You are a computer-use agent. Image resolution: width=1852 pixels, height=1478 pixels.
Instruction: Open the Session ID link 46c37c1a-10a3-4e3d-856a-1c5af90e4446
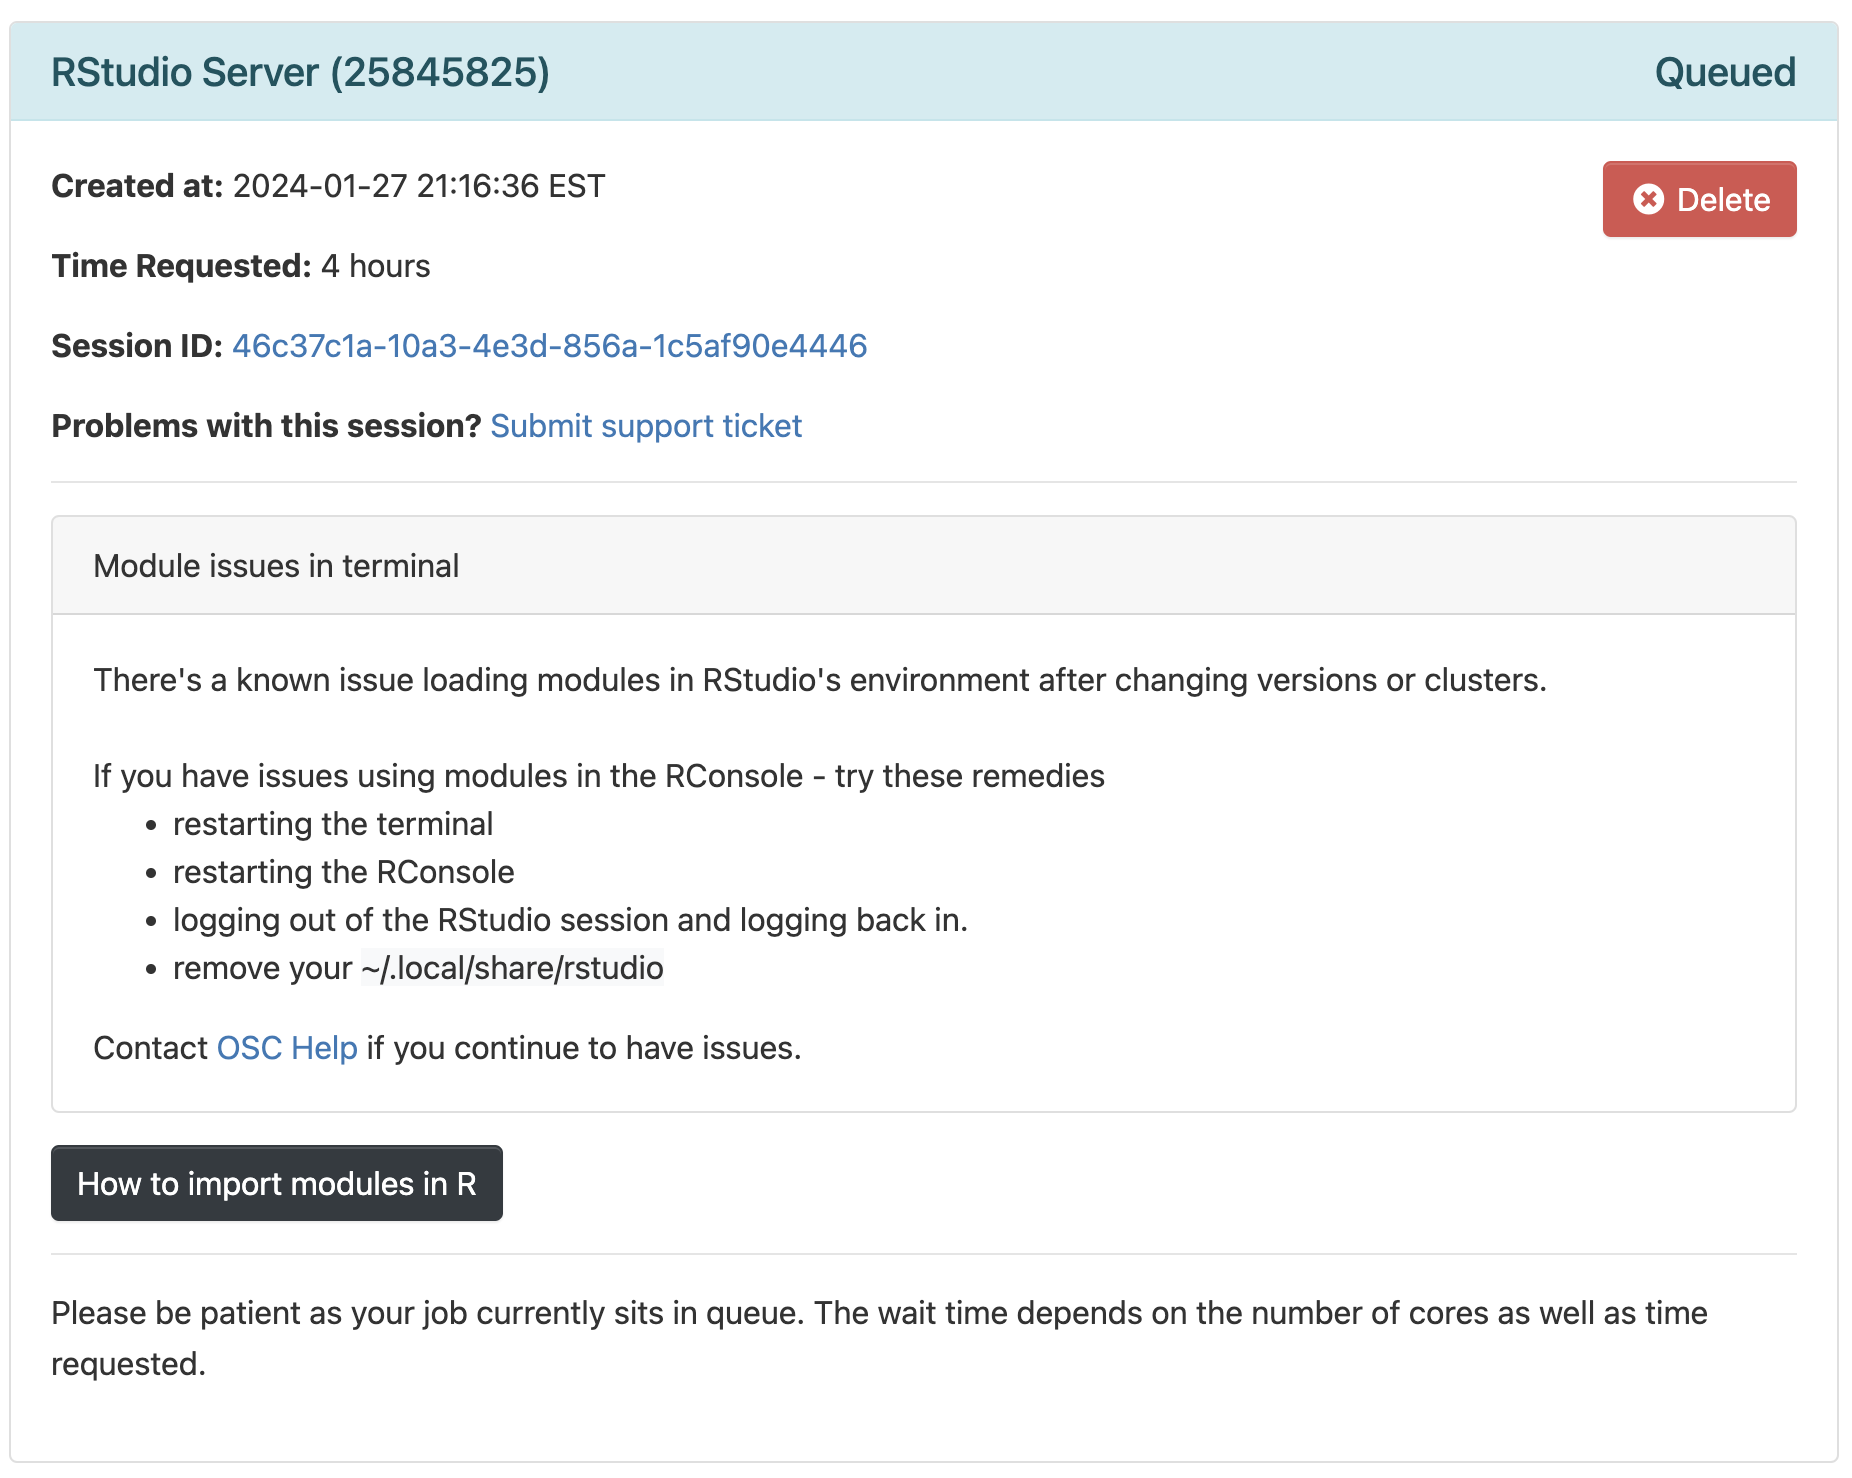(549, 346)
